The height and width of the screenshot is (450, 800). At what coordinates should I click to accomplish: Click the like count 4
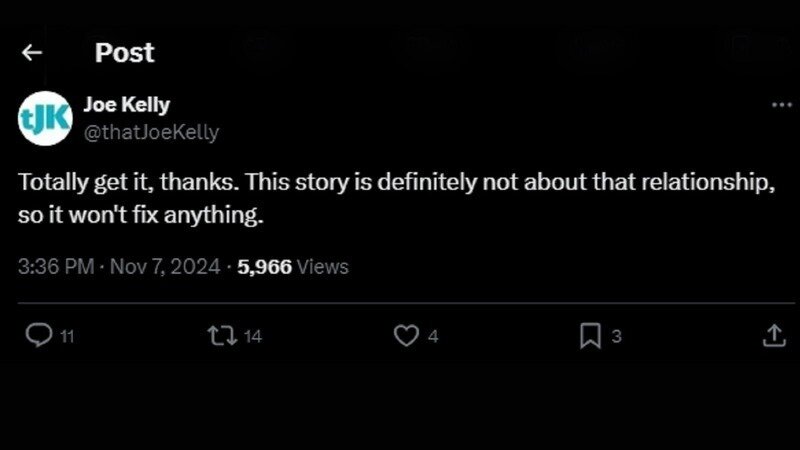pos(433,337)
